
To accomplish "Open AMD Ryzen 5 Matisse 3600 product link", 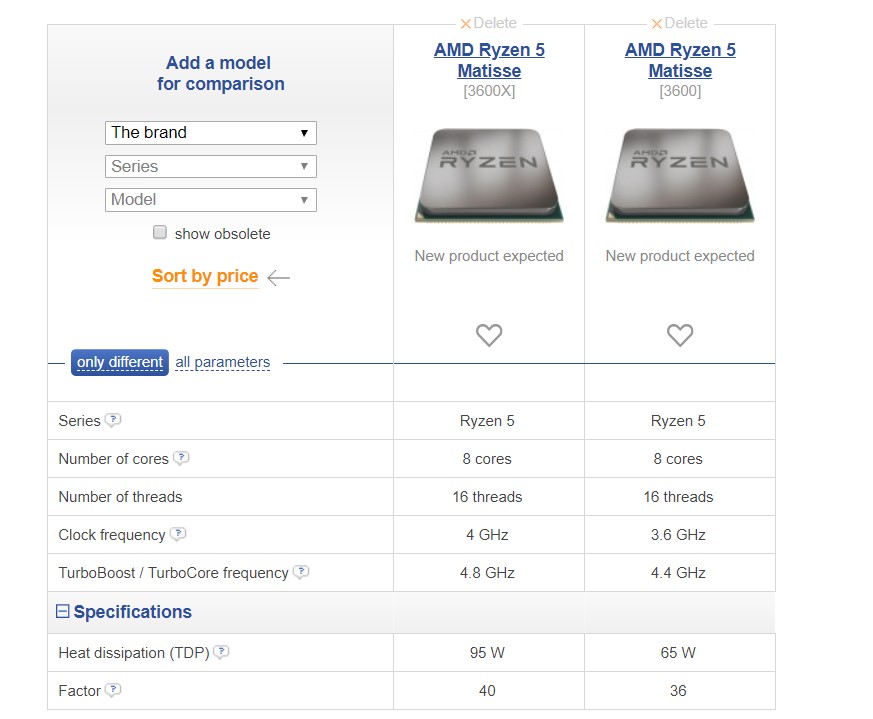I will tap(680, 60).
